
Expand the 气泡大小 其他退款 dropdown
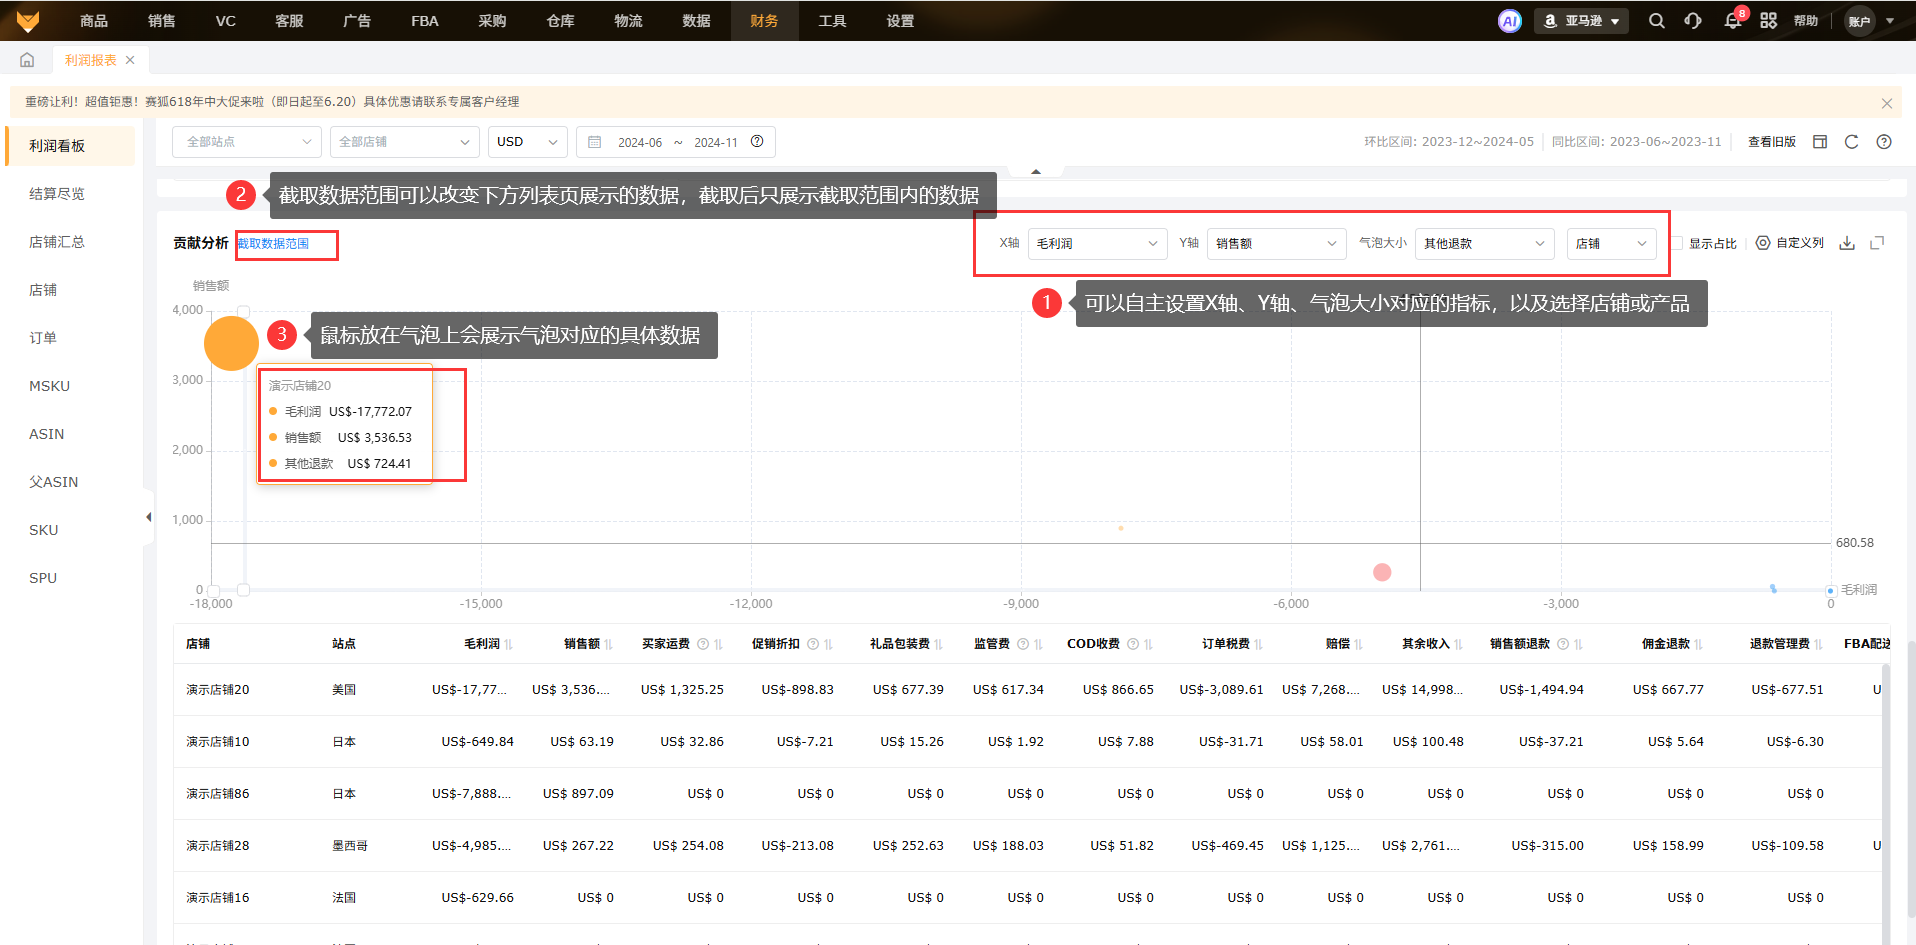pyautogui.click(x=1484, y=244)
